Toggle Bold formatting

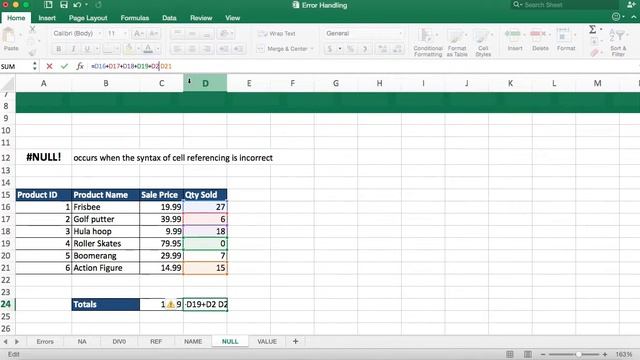[59, 49]
